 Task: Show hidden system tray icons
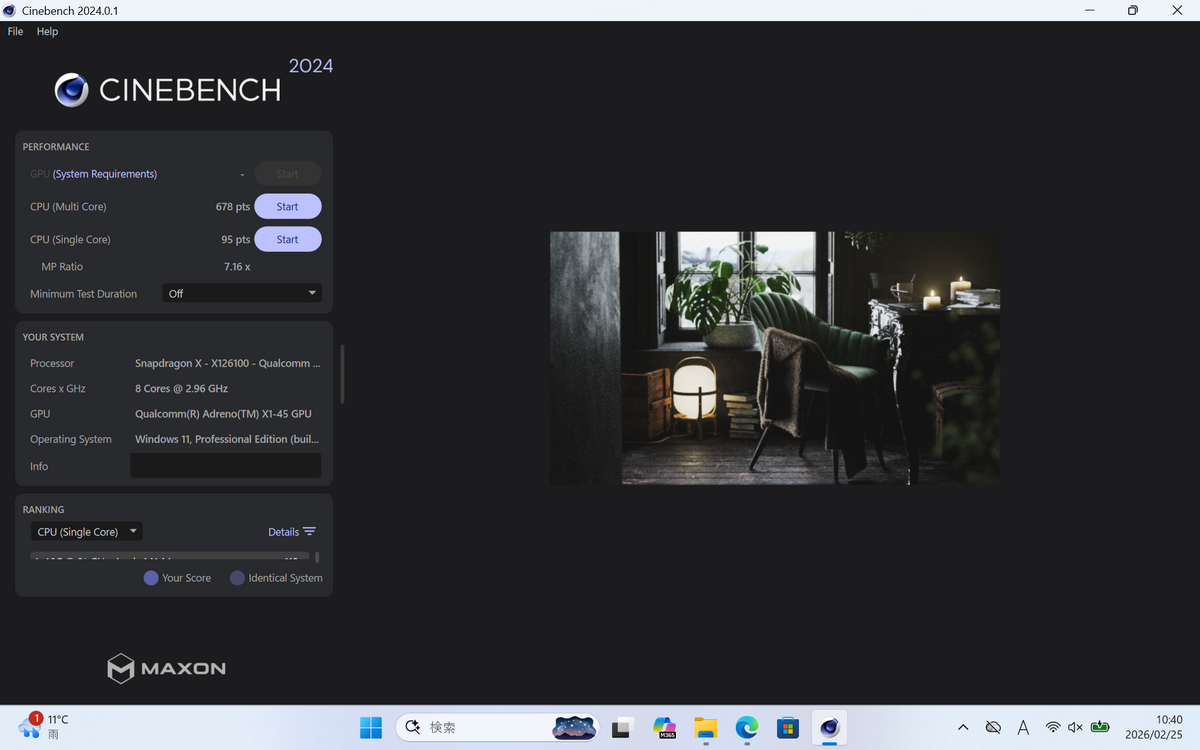(x=963, y=728)
